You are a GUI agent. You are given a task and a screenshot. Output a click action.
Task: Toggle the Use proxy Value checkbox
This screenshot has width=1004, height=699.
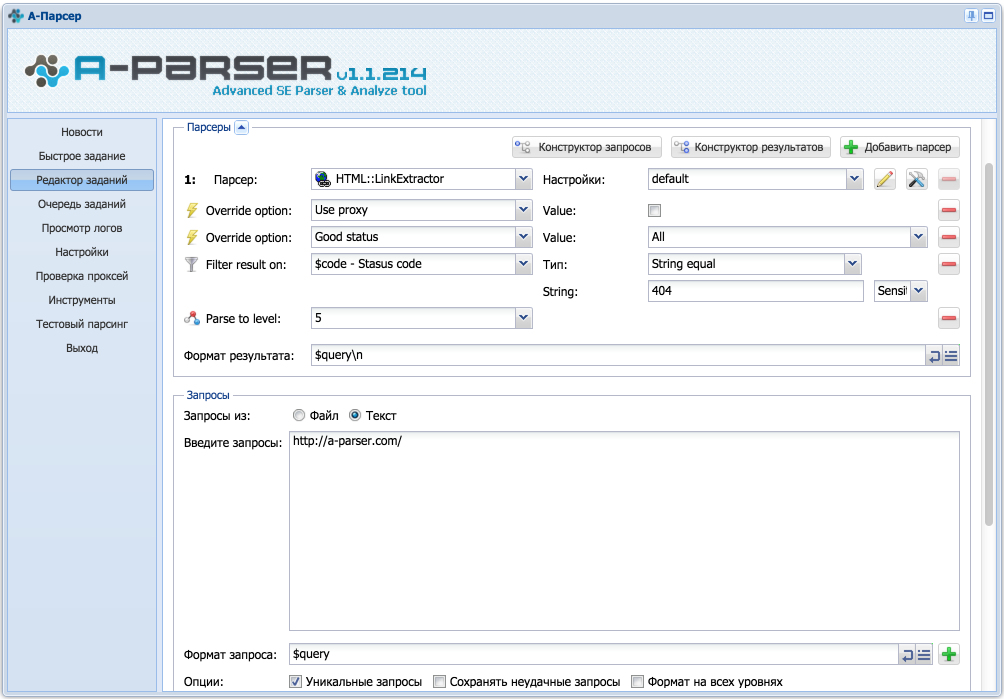tap(654, 211)
